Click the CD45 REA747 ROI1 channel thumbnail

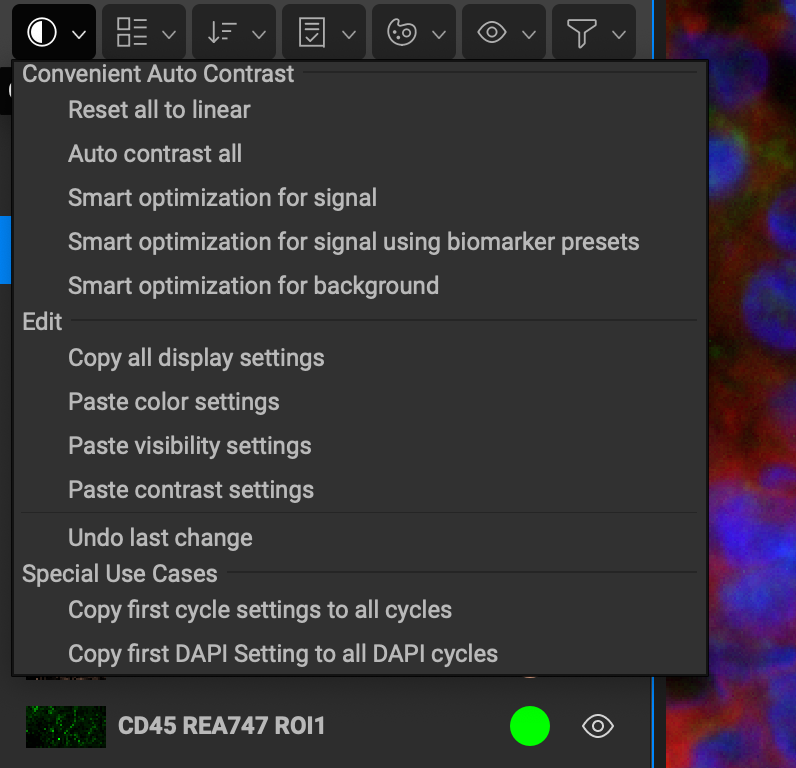click(66, 726)
